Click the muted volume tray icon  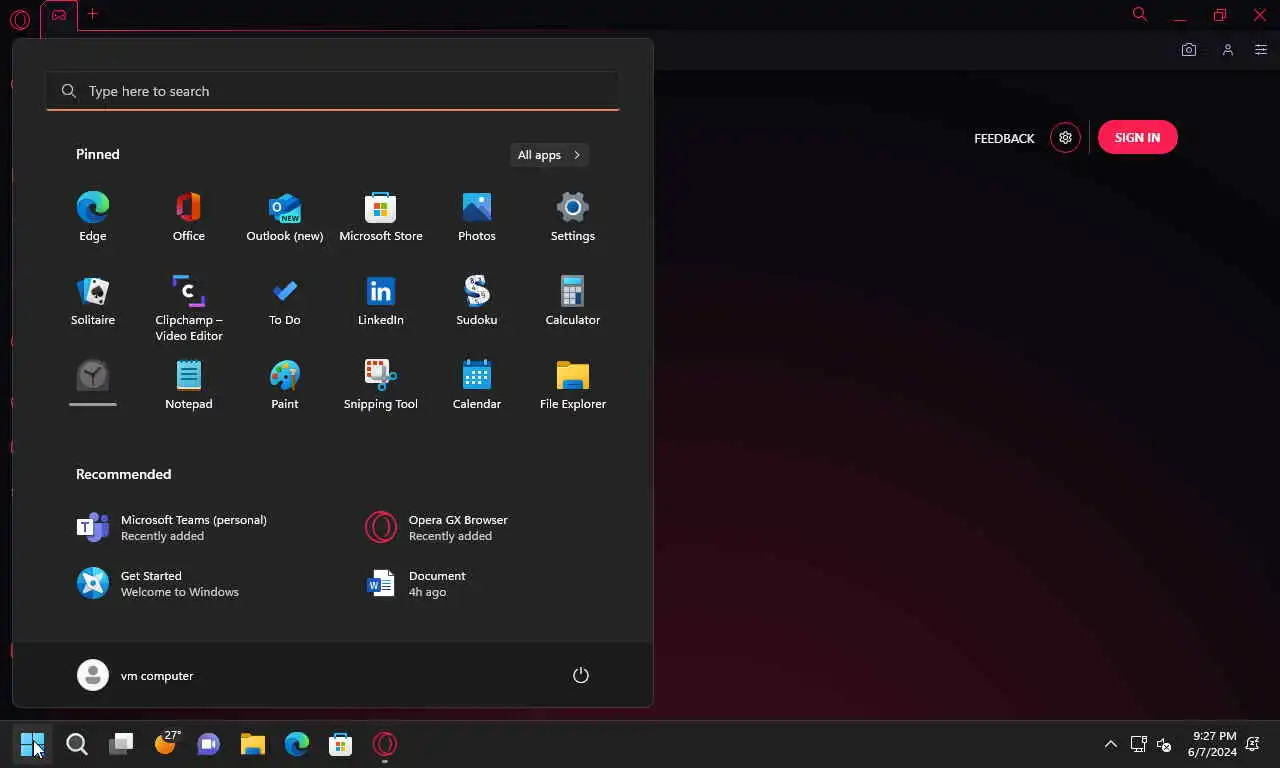click(x=1164, y=744)
